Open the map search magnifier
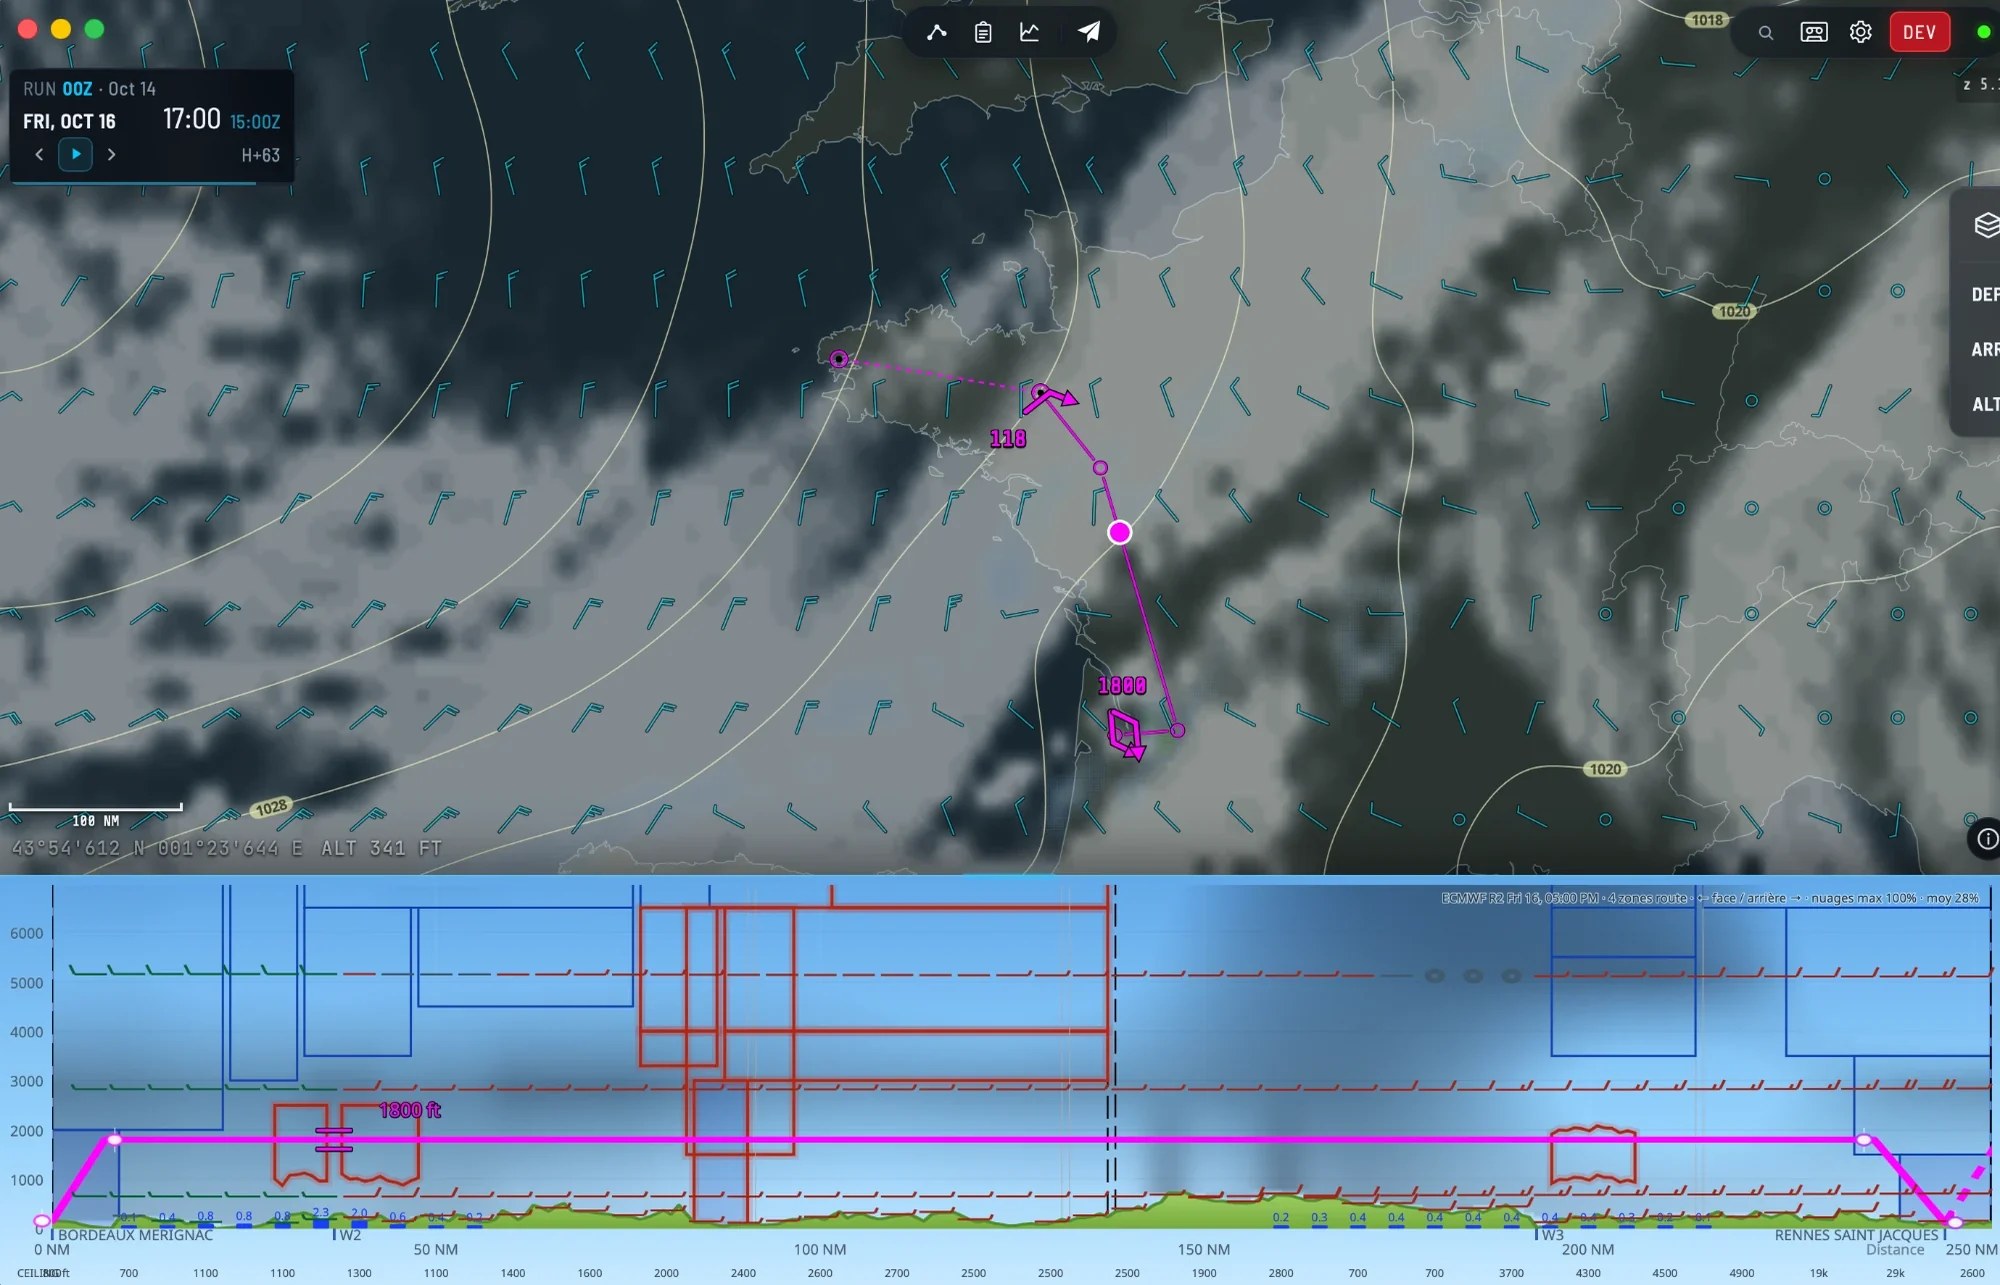This screenshot has height=1285, width=2000. coord(1766,32)
